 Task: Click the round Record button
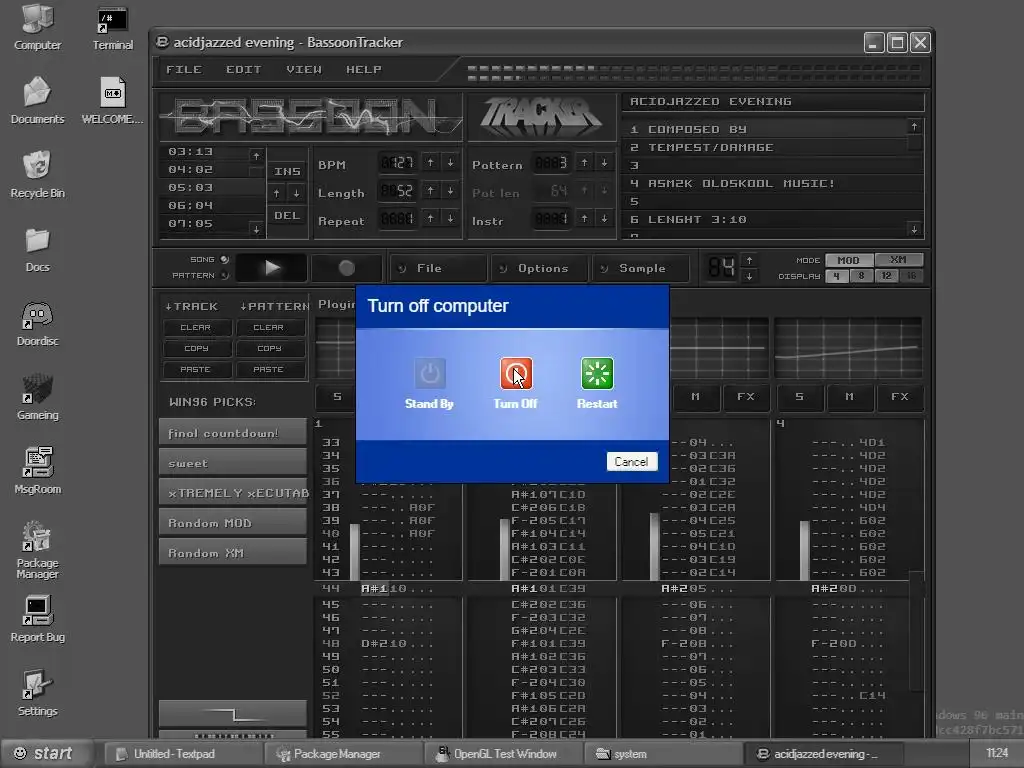coord(347,268)
